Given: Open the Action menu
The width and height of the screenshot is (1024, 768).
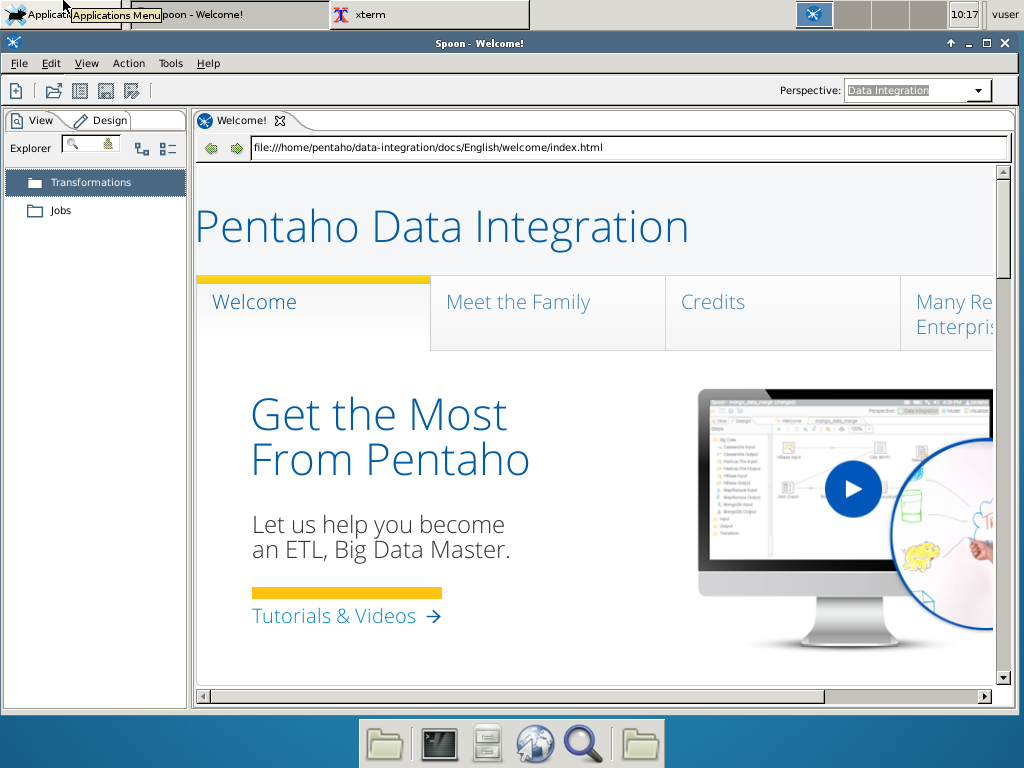Looking at the screenshot, I should (x=129, y=63).
